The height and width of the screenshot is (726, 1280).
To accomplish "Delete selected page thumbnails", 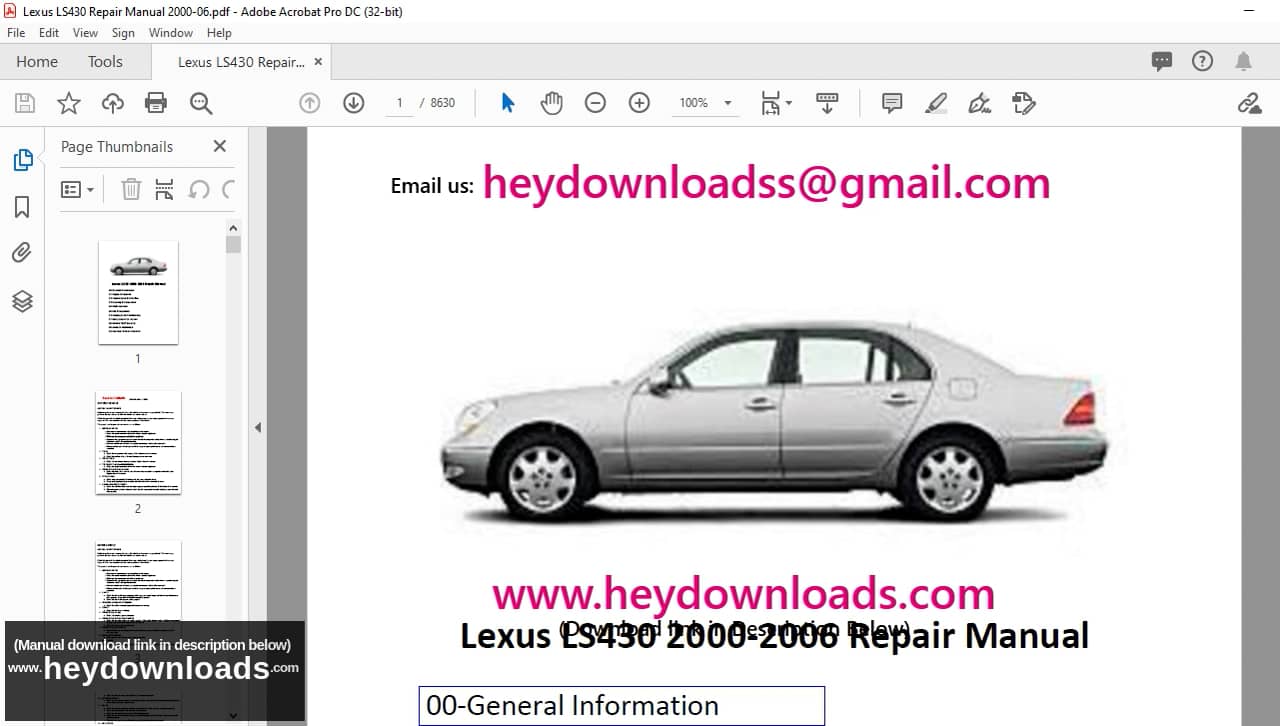I will pyautogui.click(x=131, y=189).
